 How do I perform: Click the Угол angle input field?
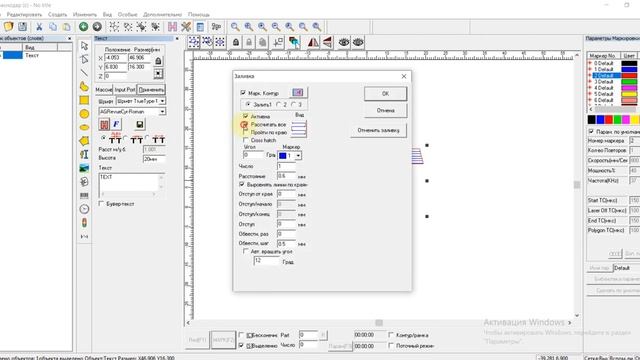(x=253, y=155)
